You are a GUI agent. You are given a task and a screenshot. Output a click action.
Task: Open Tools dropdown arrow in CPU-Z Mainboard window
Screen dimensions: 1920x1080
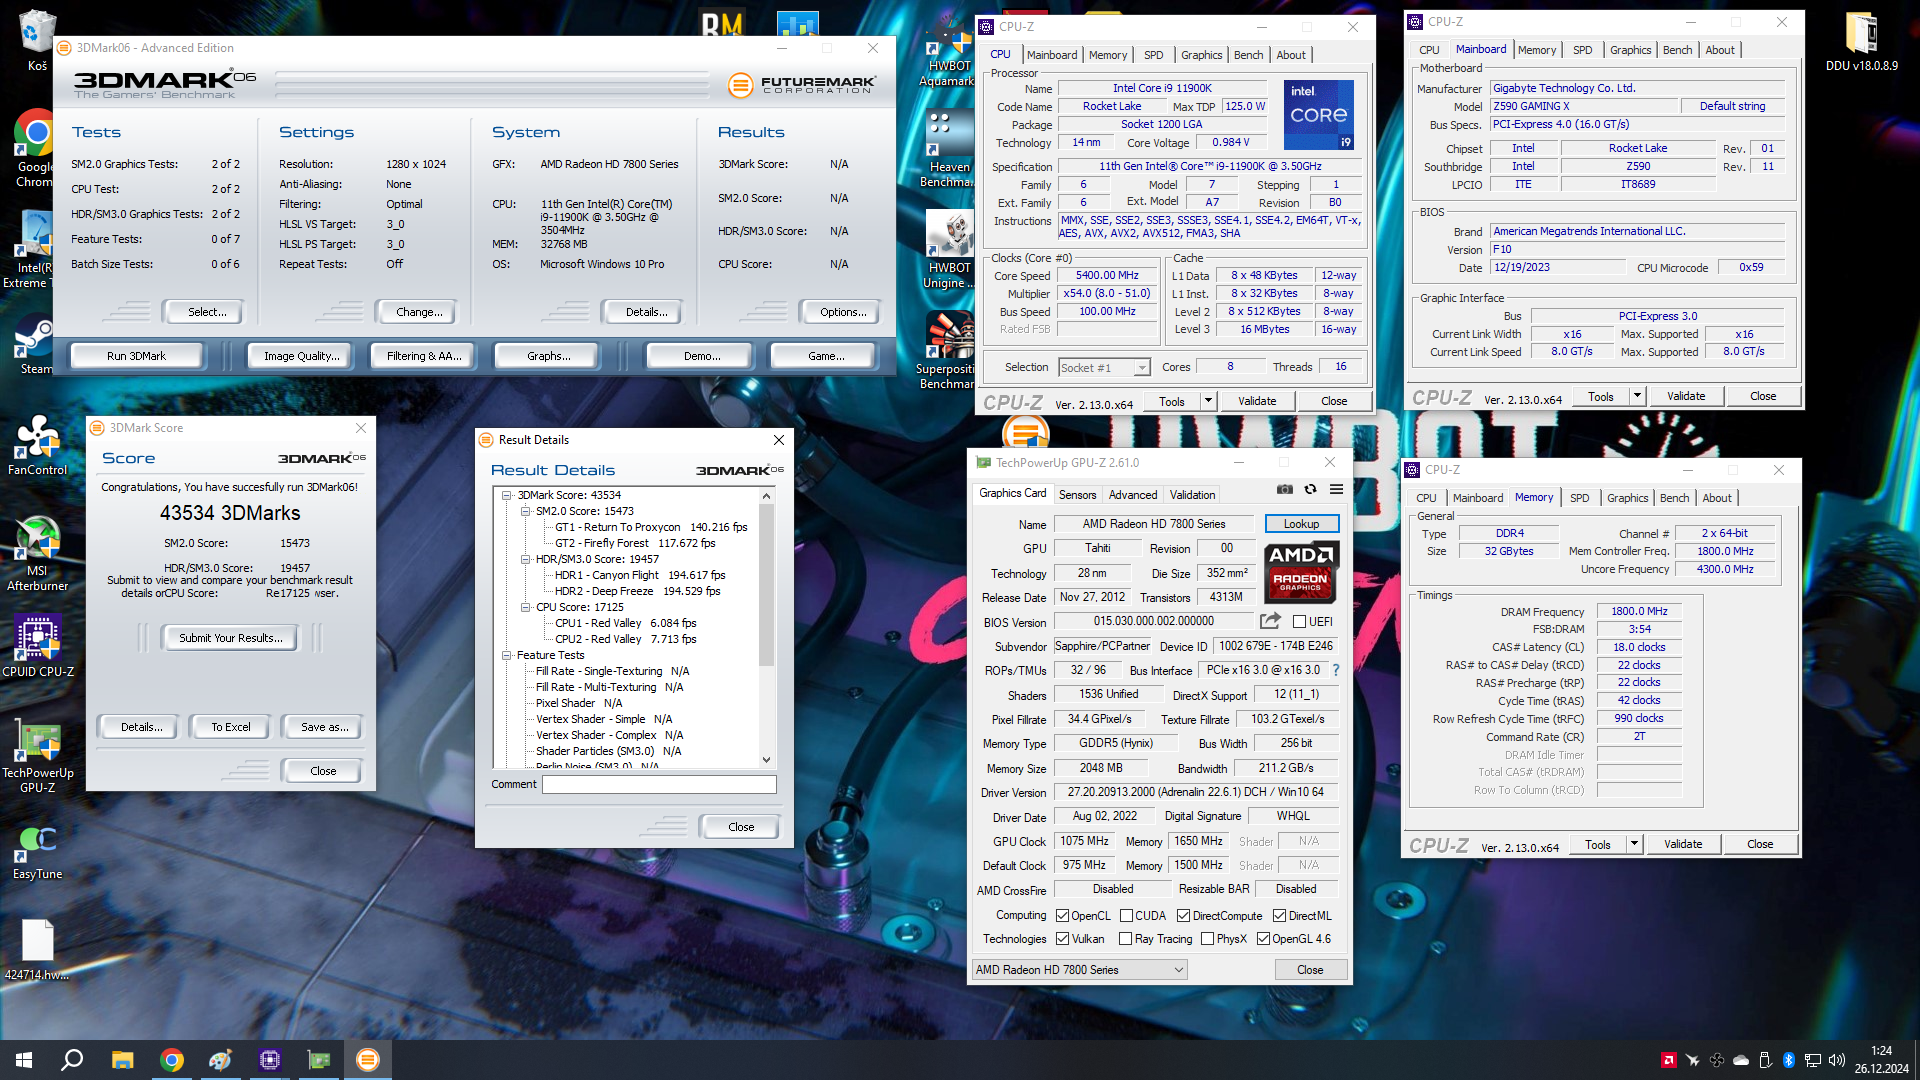pos(1637,396)
